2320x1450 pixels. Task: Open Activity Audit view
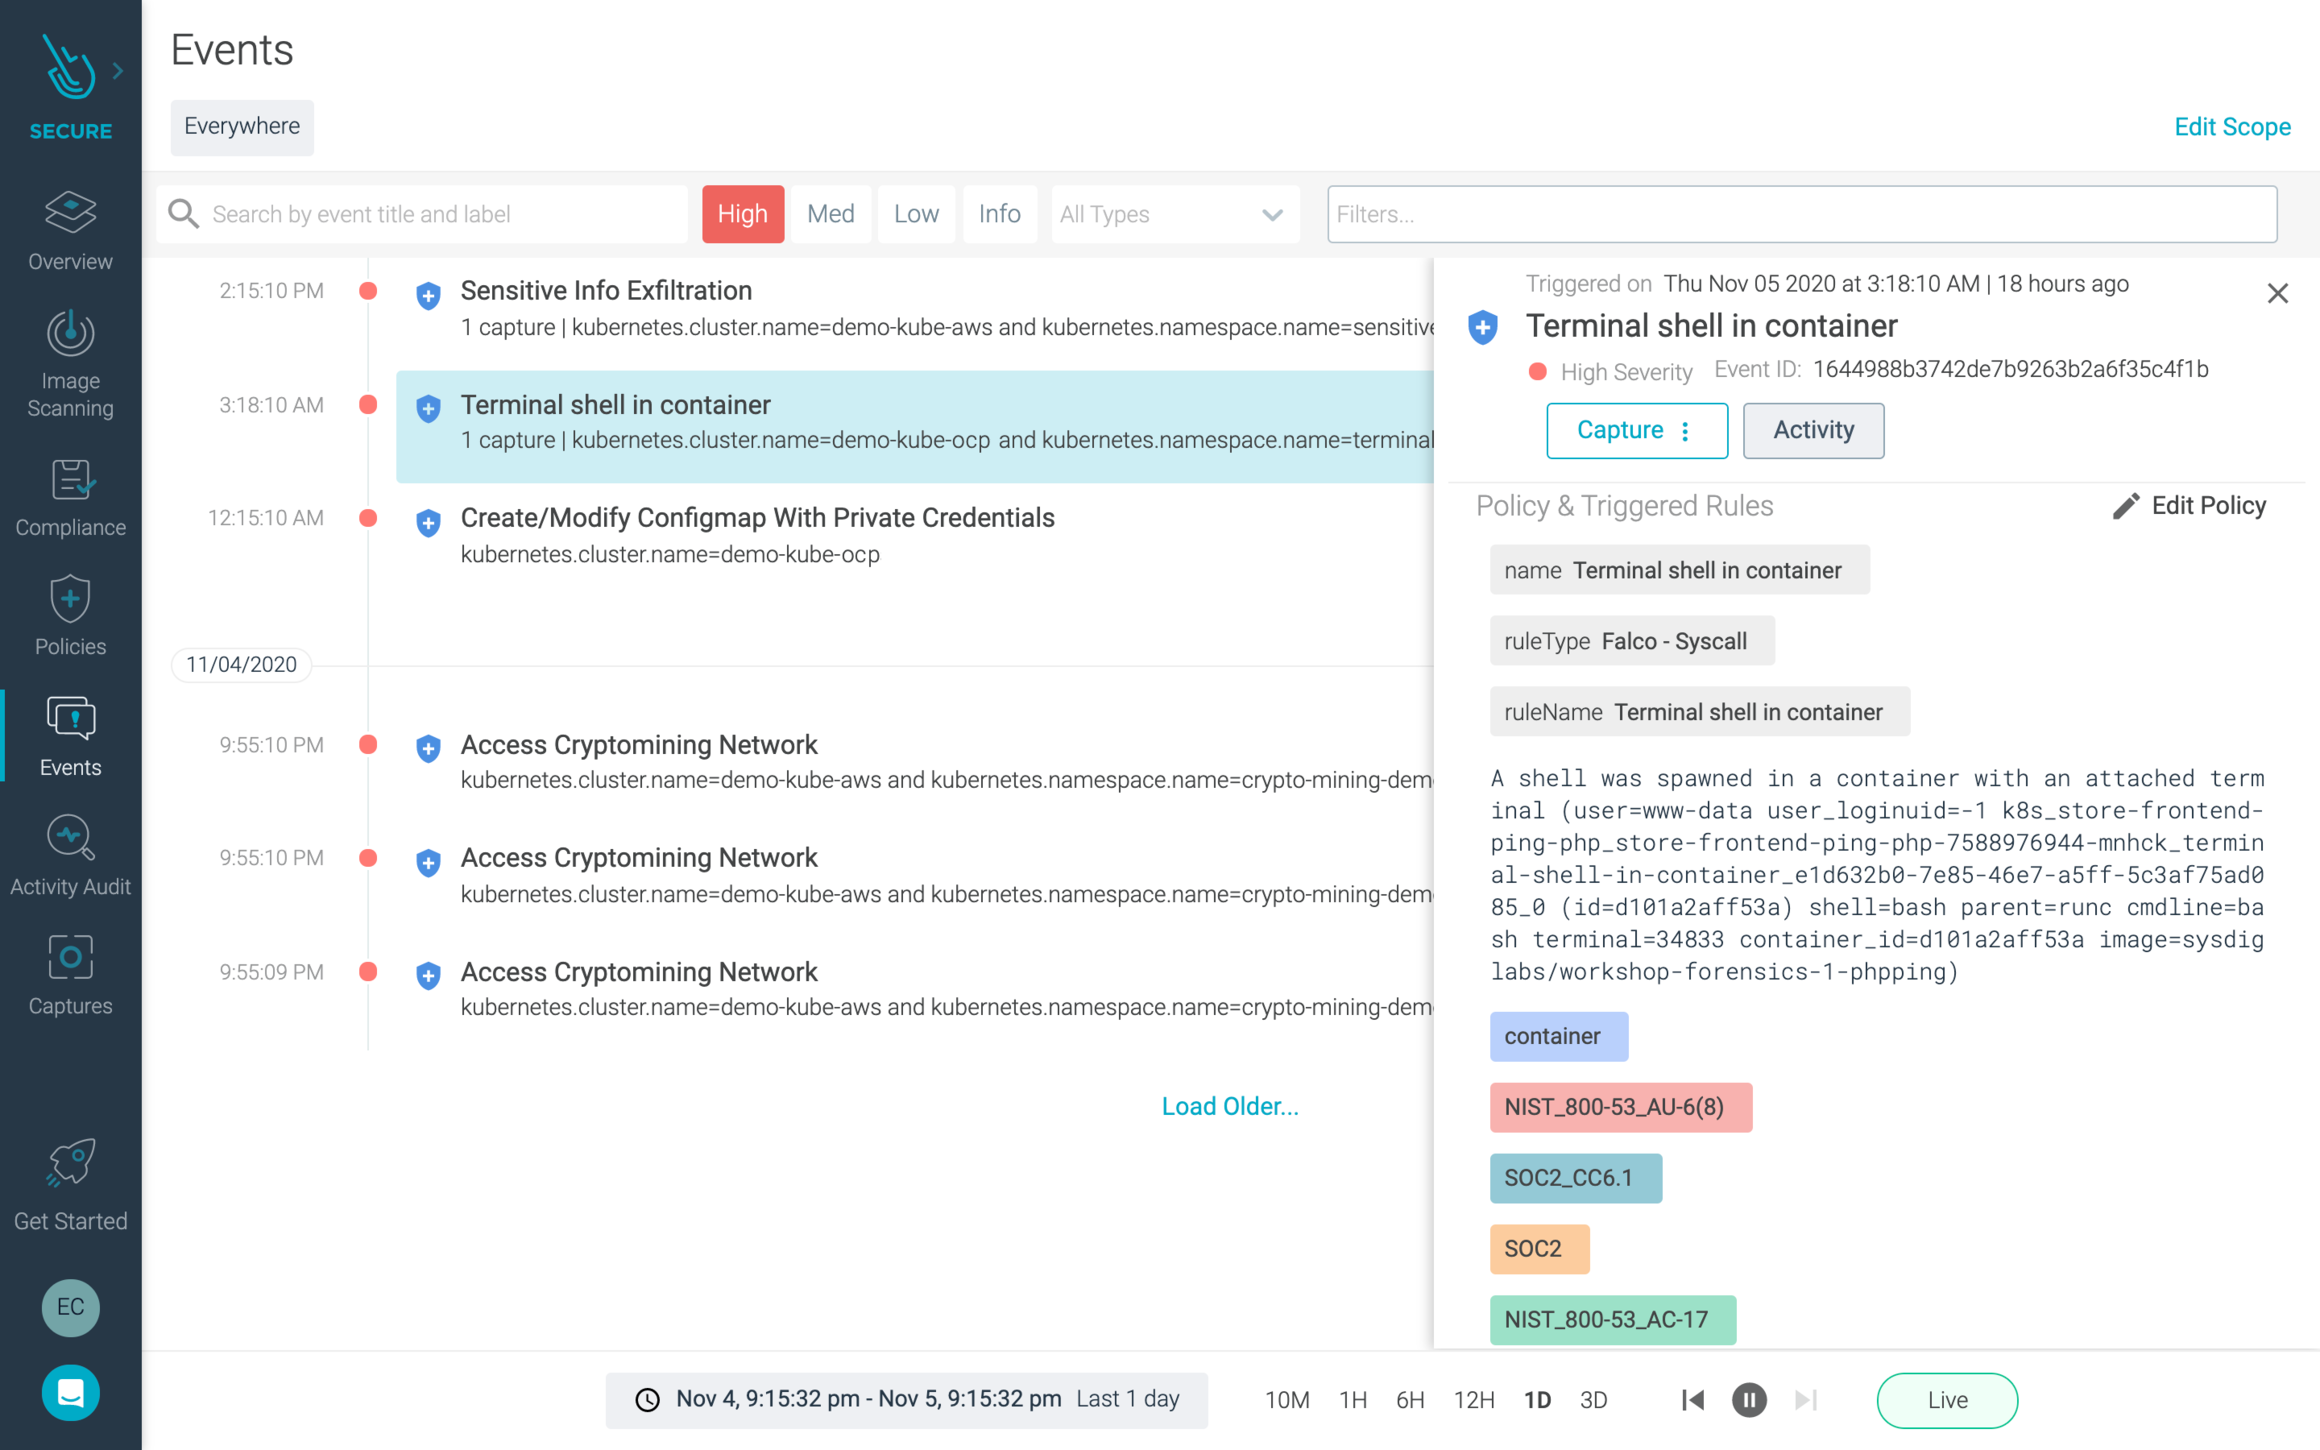point(70,856)
